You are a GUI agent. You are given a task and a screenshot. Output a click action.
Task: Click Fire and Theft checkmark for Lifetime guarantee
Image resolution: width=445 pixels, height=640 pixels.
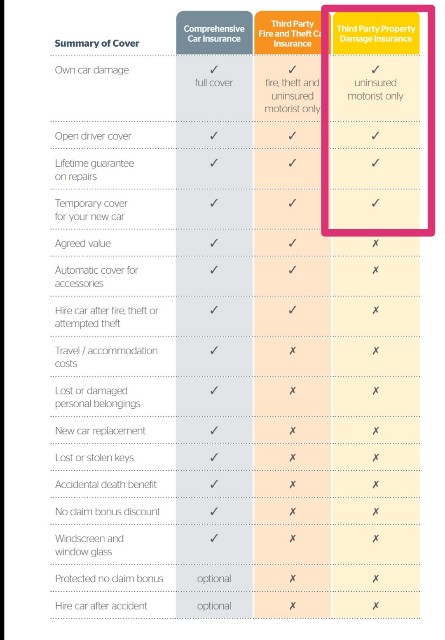coord(292,163)
